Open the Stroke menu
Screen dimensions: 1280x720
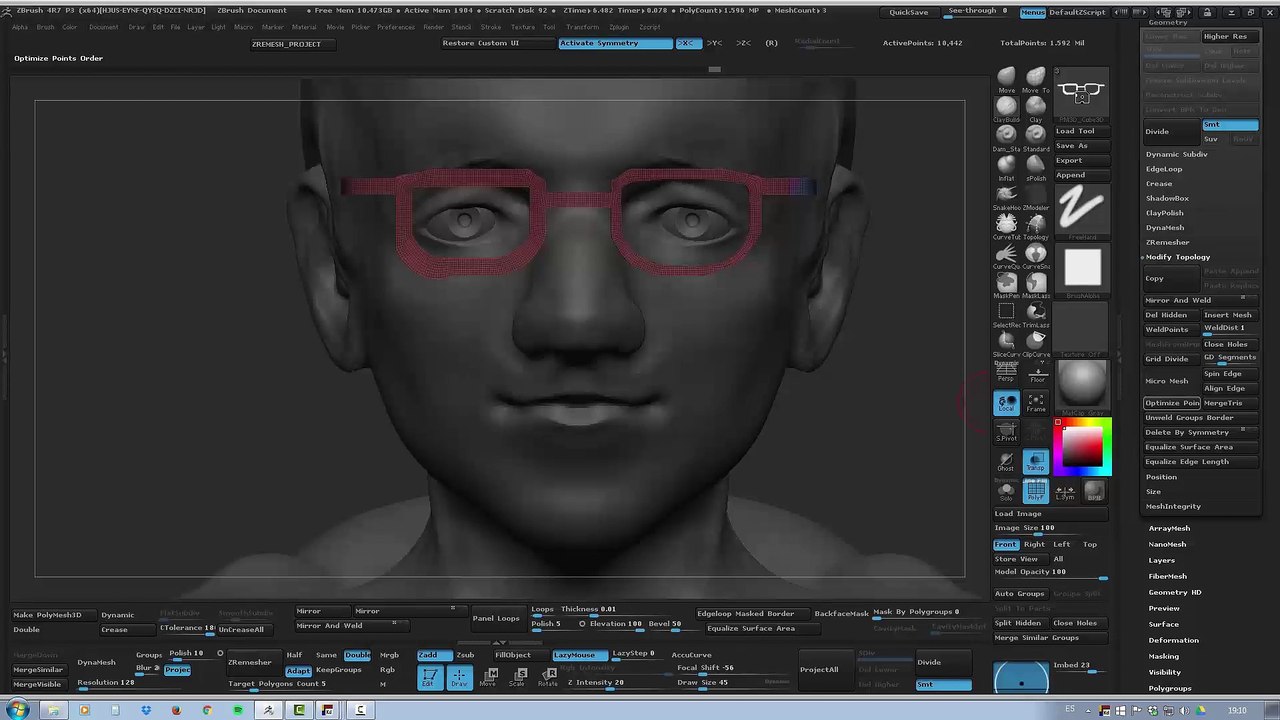(x=491, y=27)
